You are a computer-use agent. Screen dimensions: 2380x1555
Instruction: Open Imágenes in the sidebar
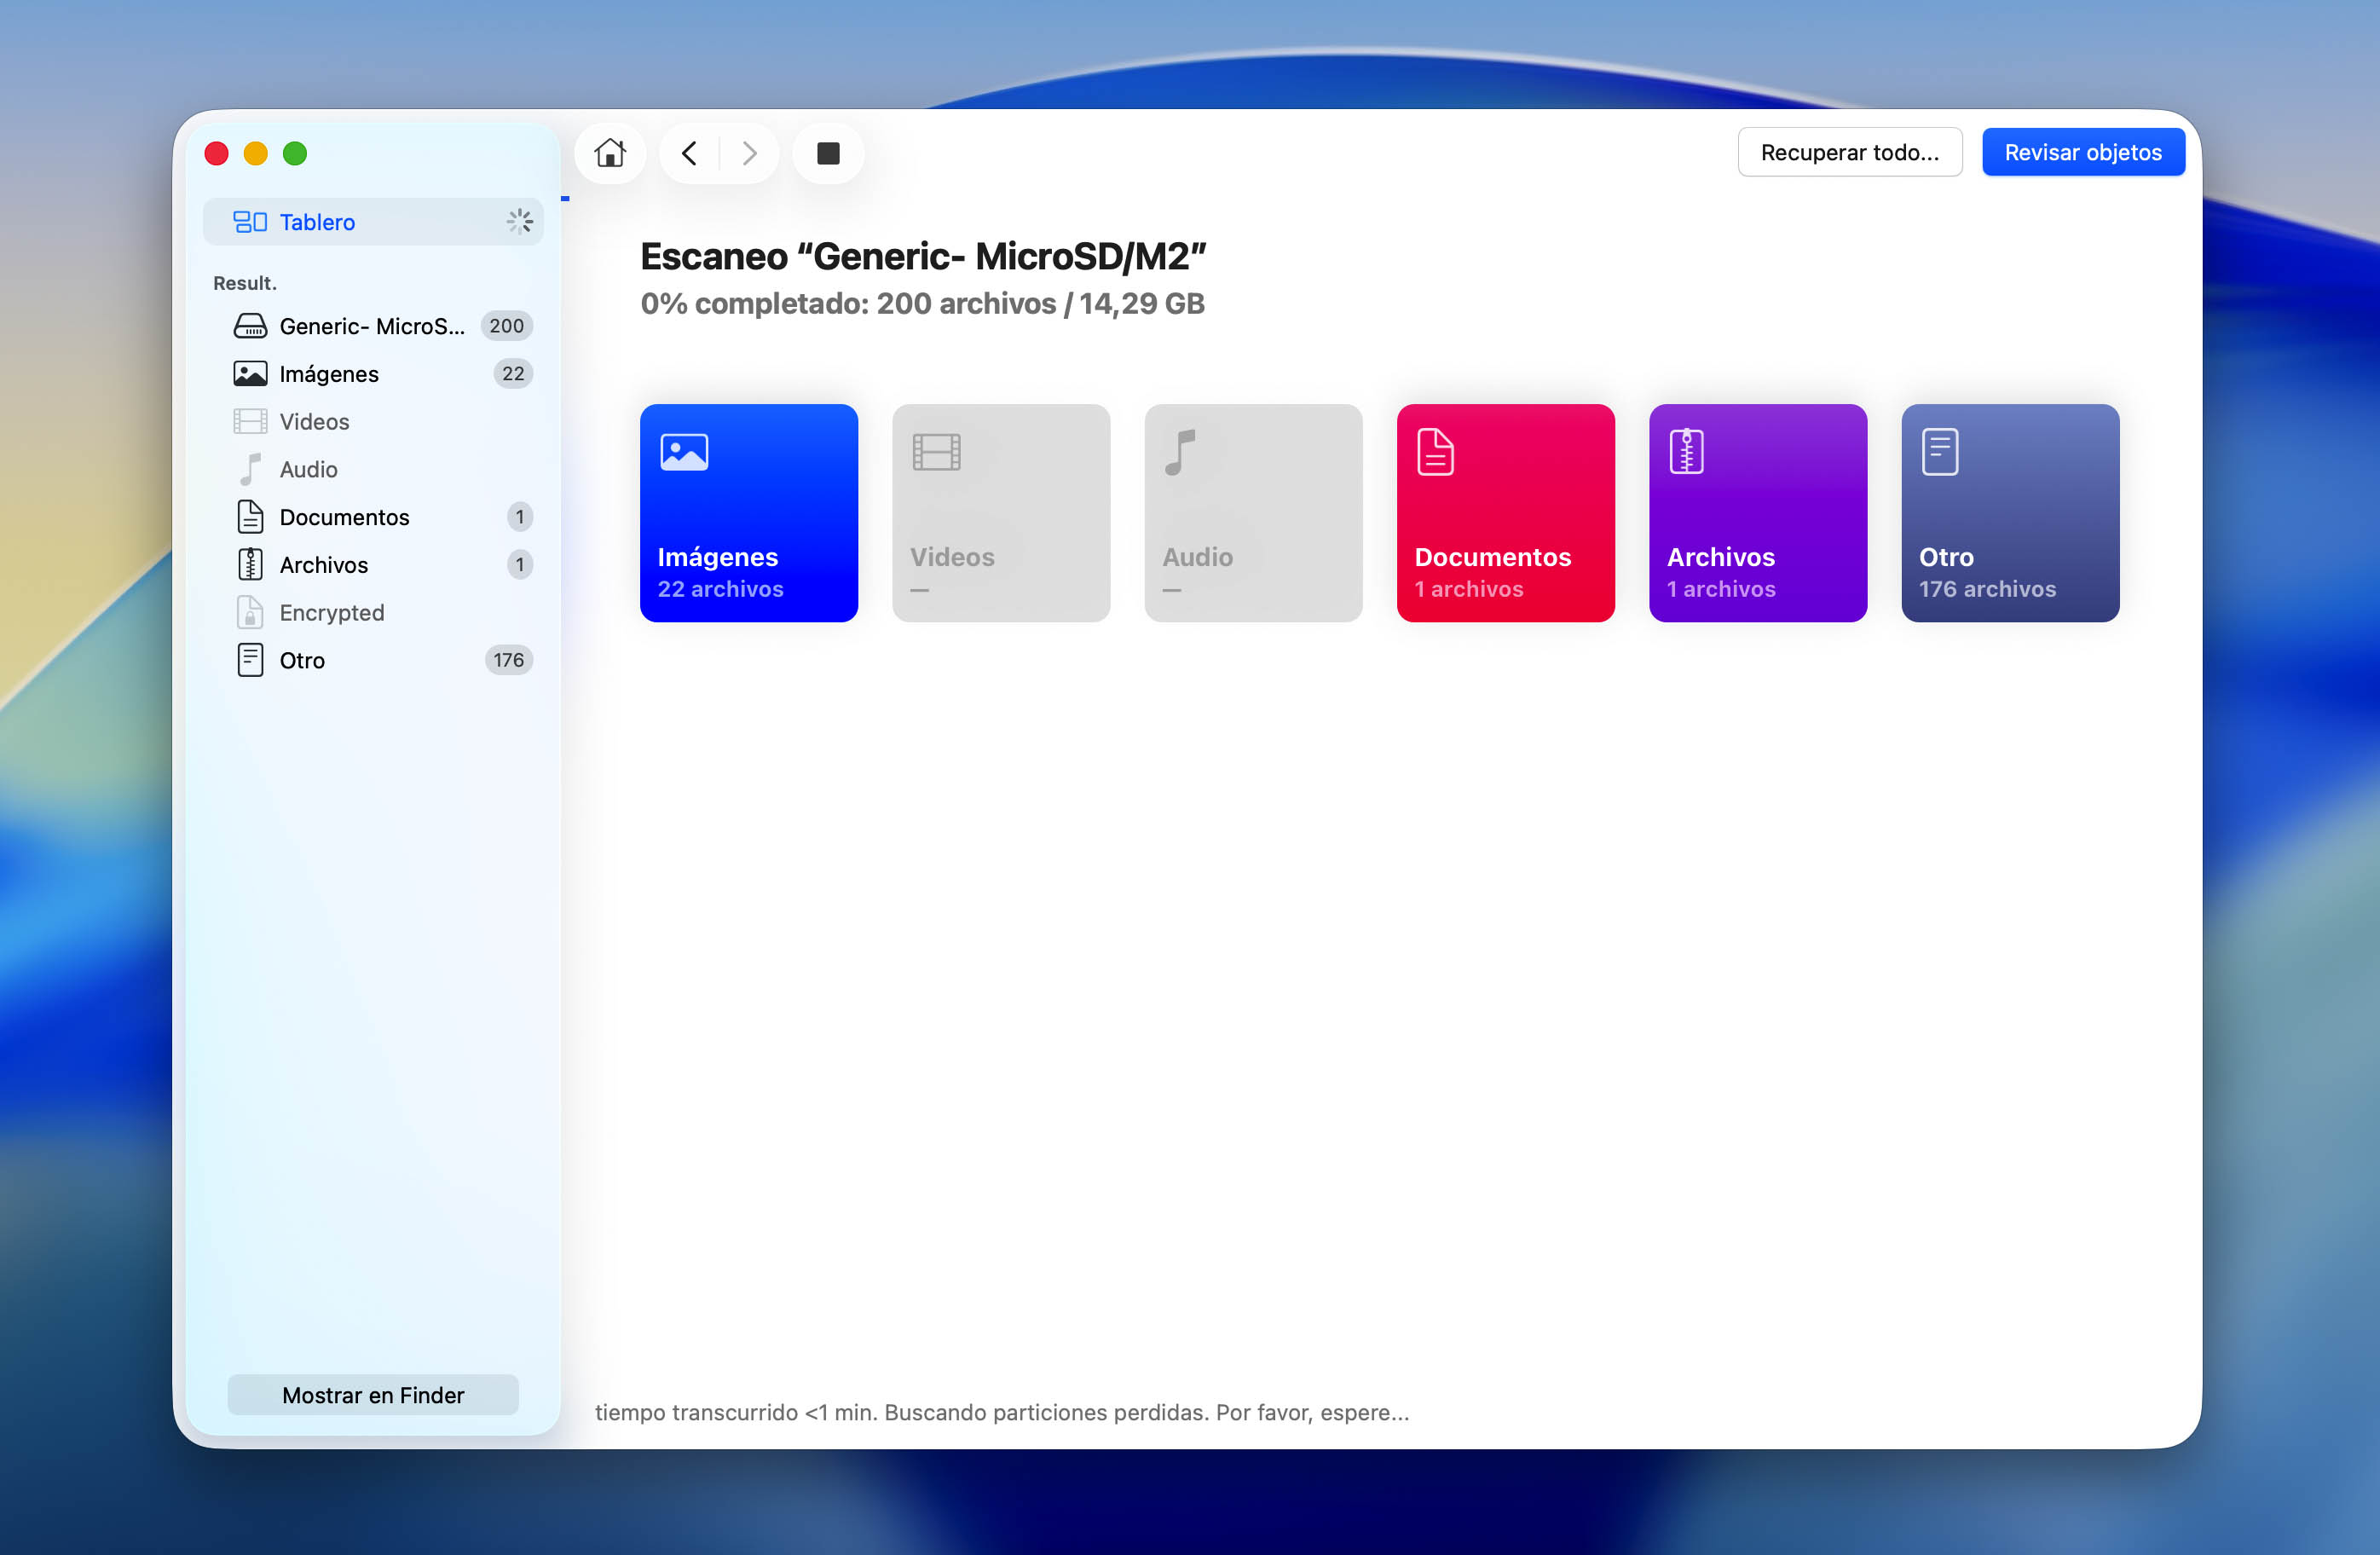373,374
